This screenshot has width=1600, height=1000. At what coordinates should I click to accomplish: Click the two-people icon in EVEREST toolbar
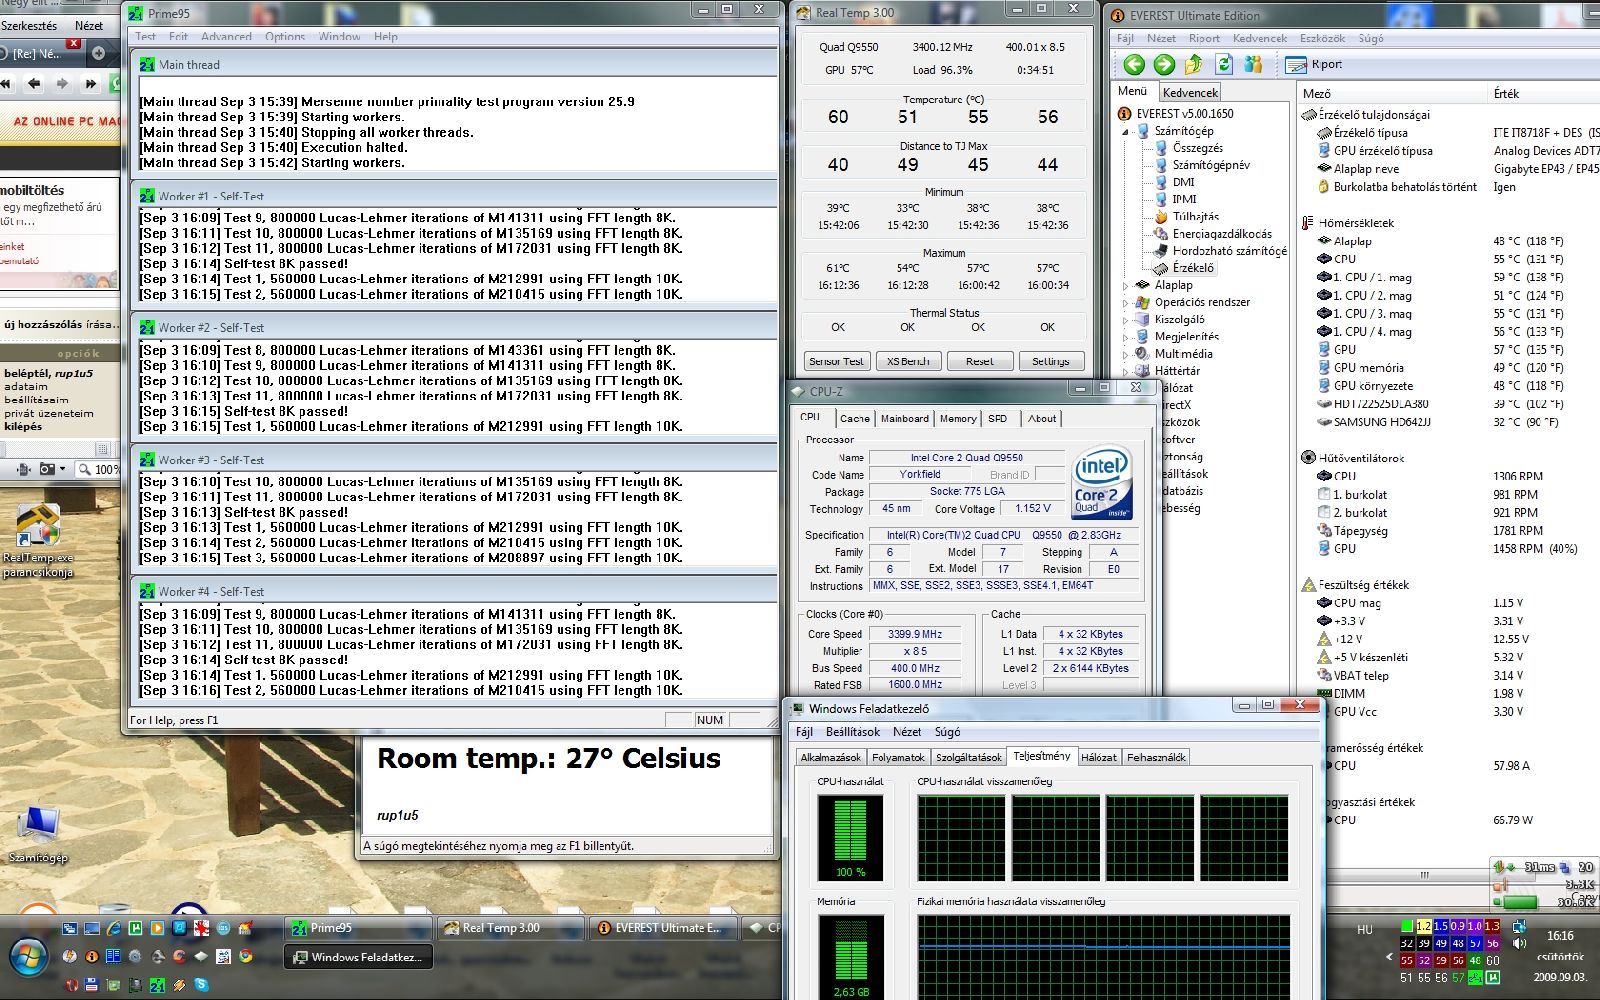click(x=1253, y=65)
